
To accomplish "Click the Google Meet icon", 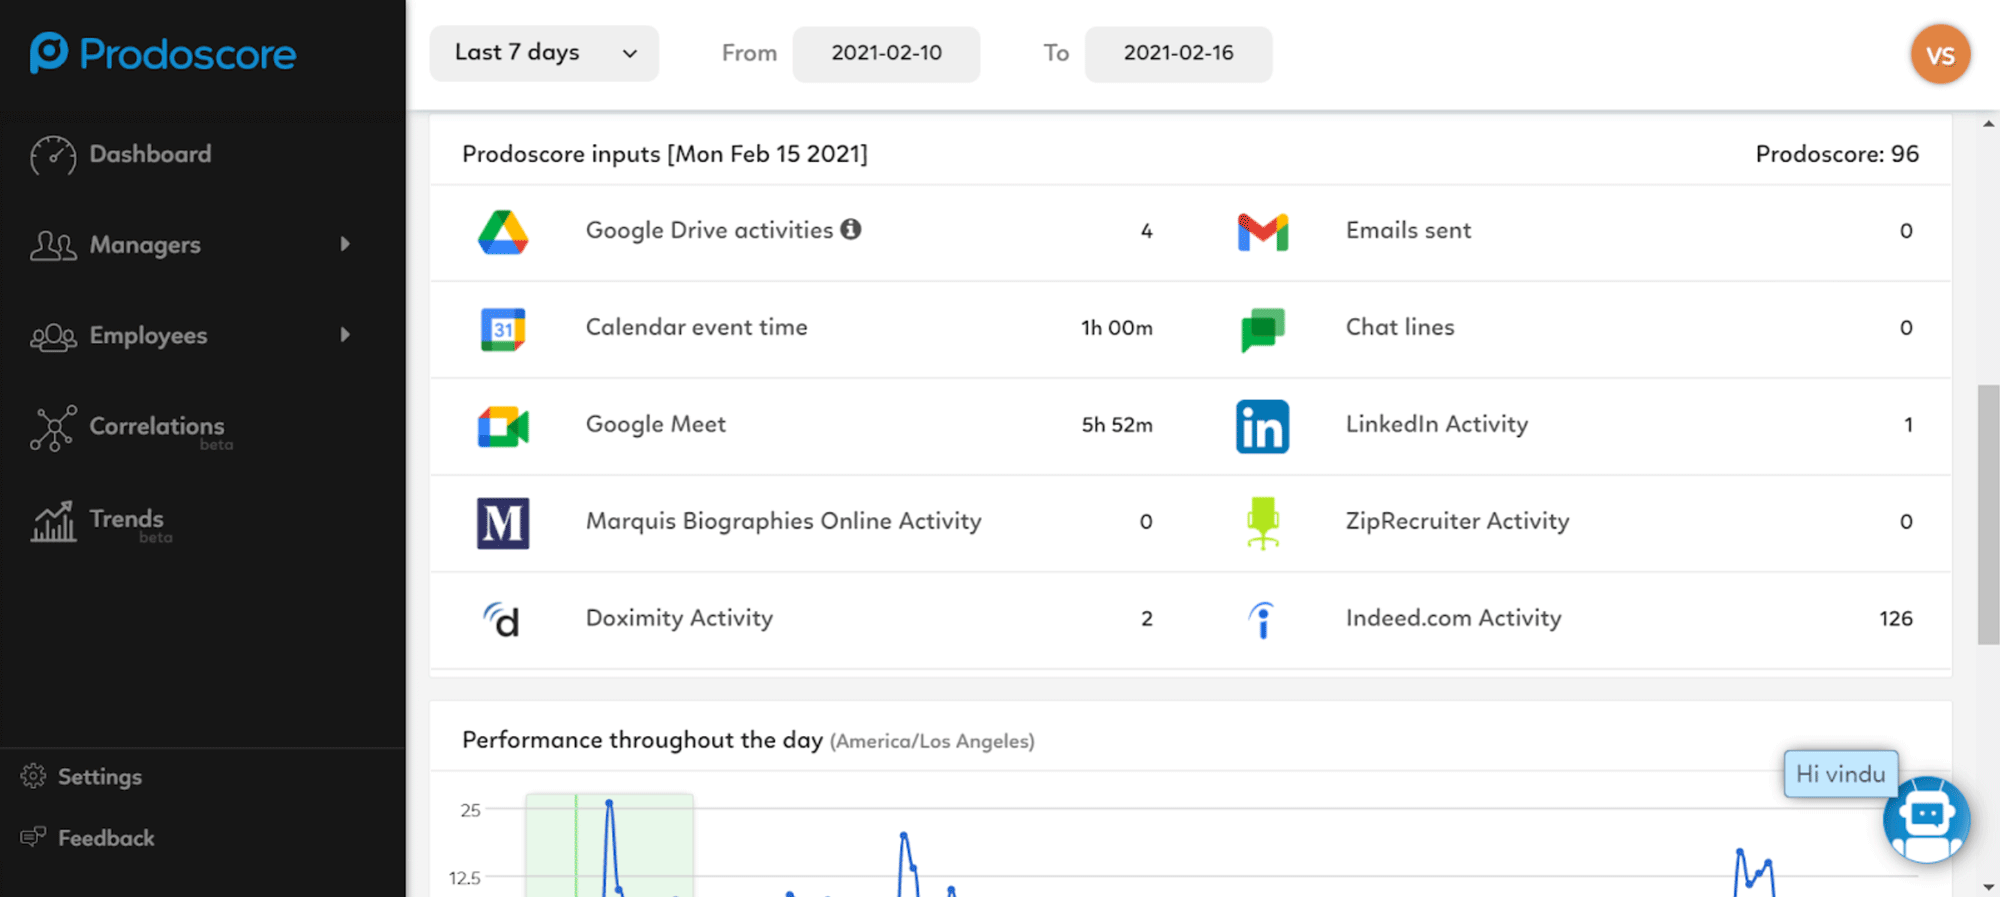I will click(503, 426).
